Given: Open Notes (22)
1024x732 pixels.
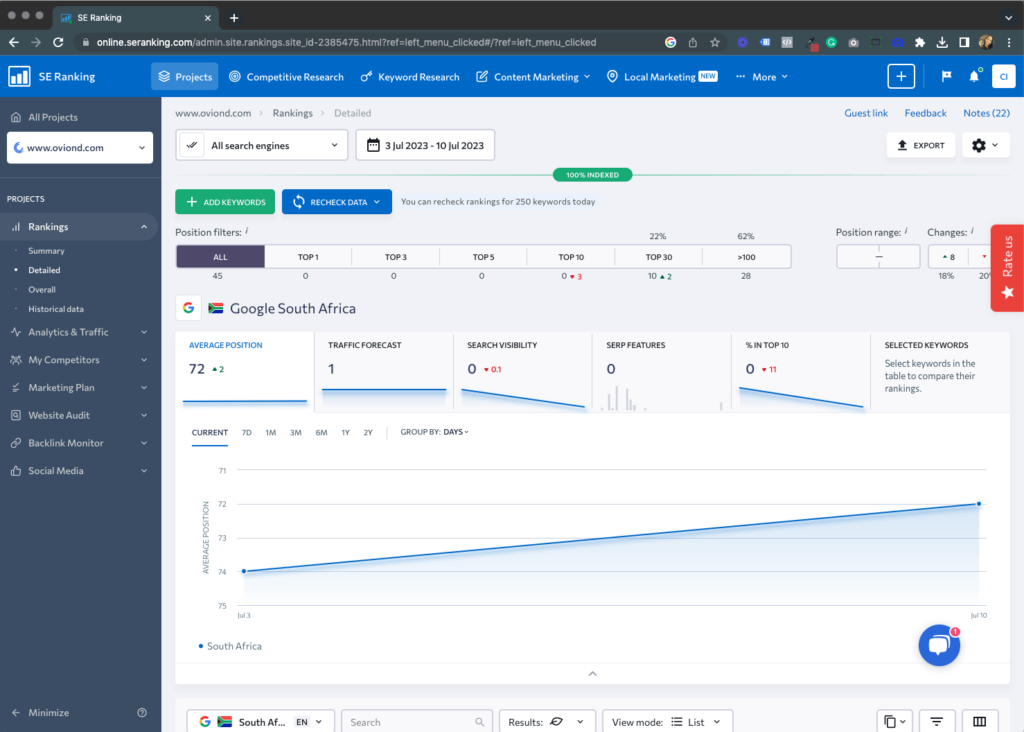Looking at the screenshot, I should tap(986, 113).
